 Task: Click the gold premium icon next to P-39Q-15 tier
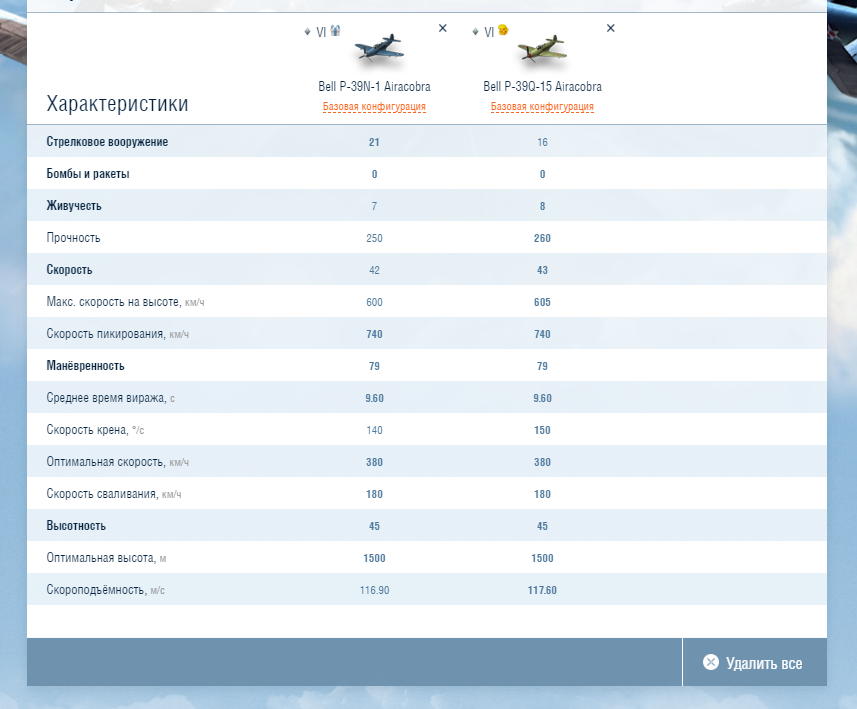point(503,30)
